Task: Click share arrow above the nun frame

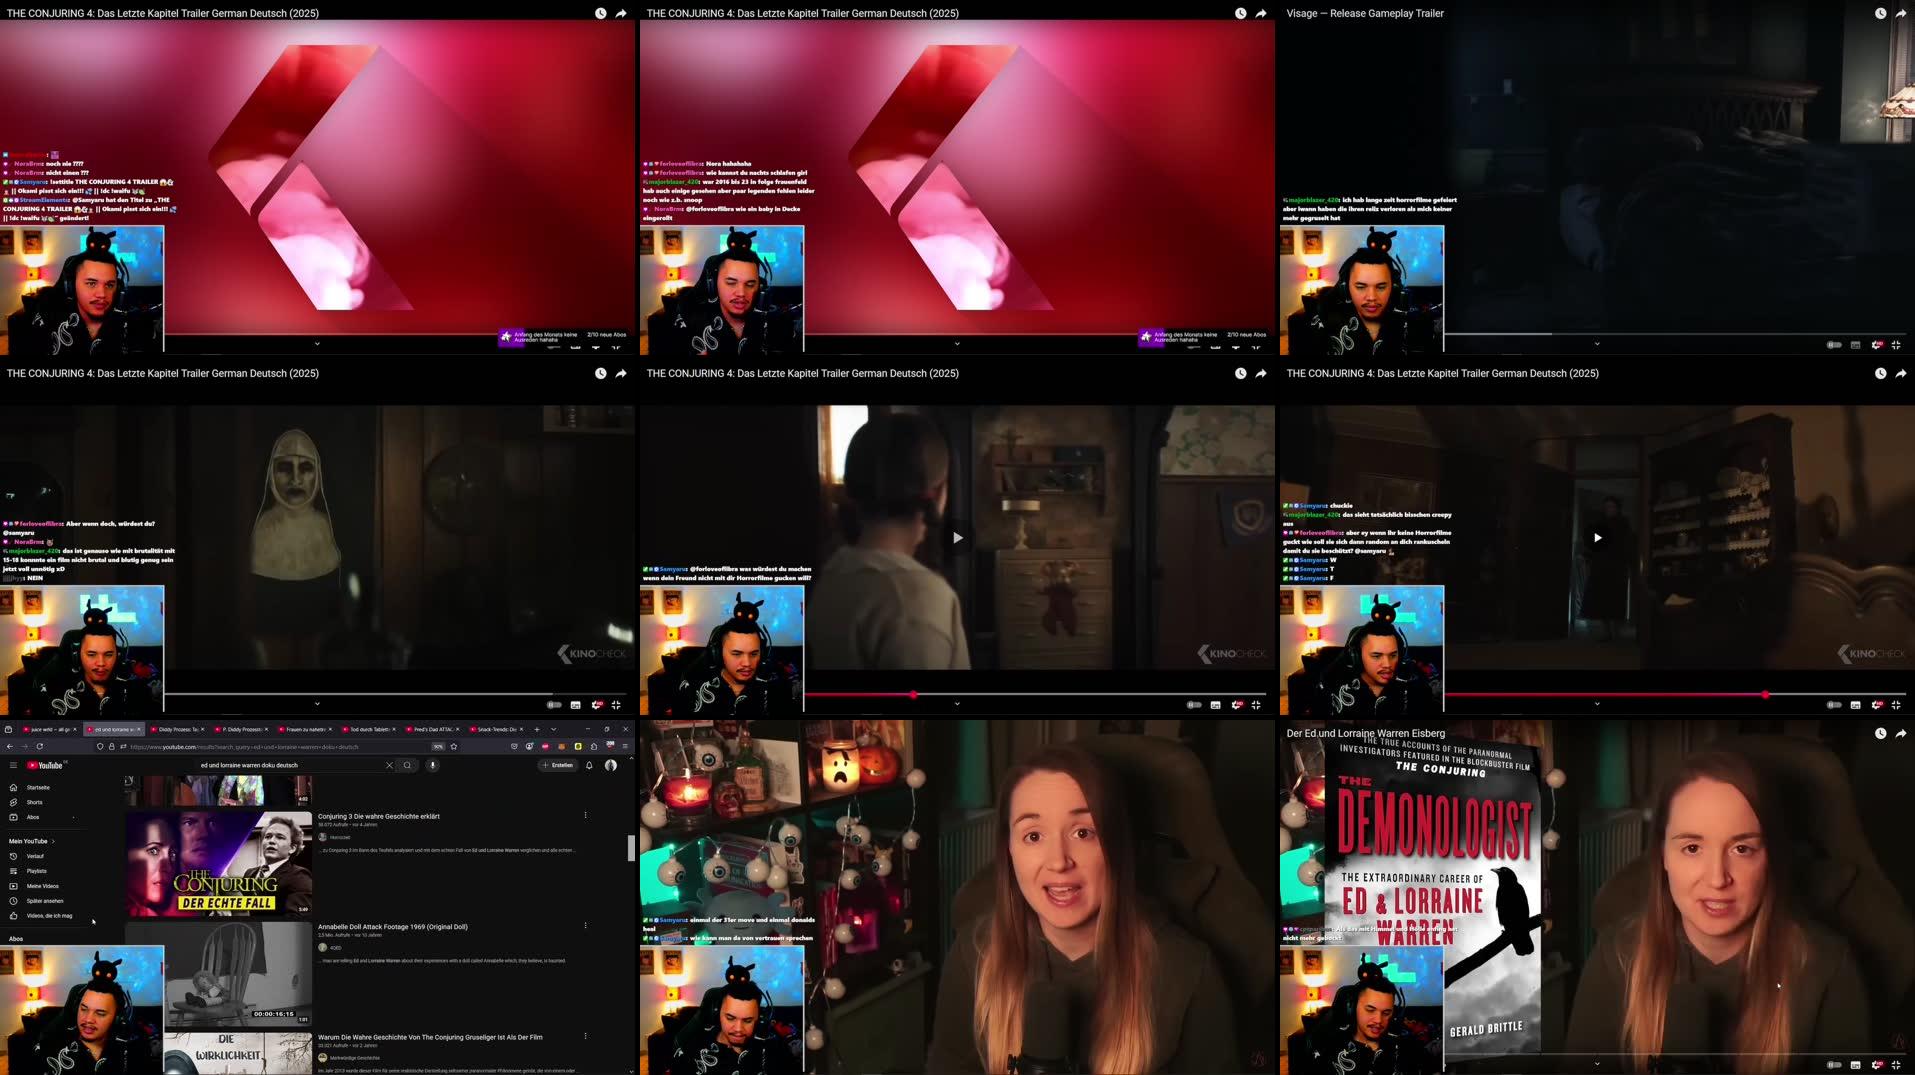Action: coord(621,373)
